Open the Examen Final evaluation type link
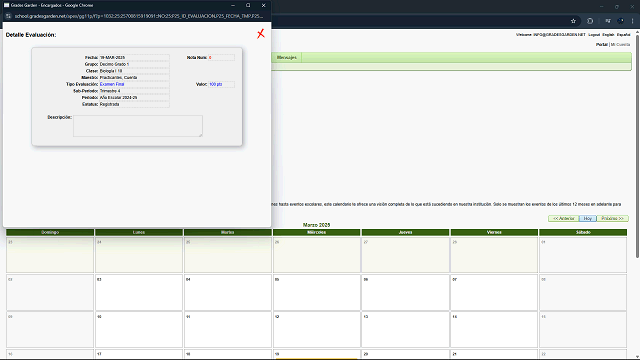Screen dimensions: 640x360 [x=112, y=84]
